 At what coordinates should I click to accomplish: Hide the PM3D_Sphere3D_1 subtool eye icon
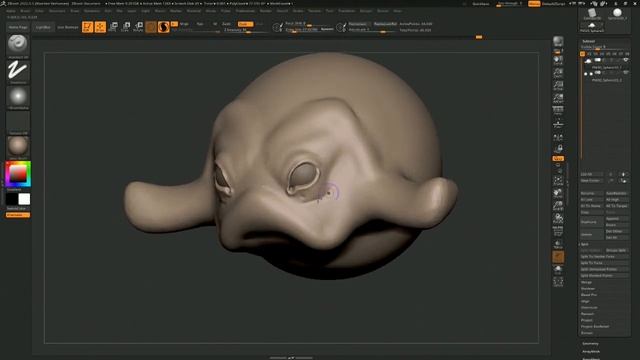pos(626,60)
